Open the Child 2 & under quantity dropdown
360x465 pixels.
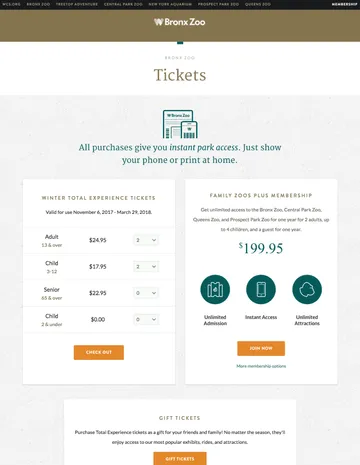click(146, 319)
